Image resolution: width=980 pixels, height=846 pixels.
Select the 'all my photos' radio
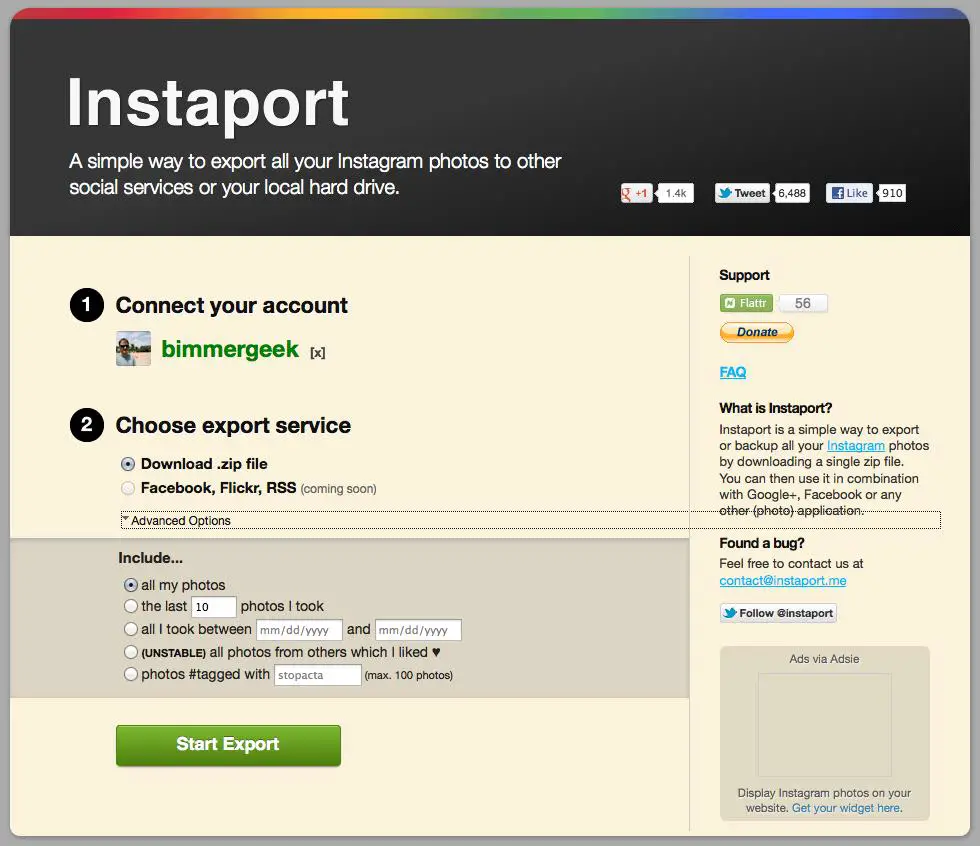(x=131, y=585)
